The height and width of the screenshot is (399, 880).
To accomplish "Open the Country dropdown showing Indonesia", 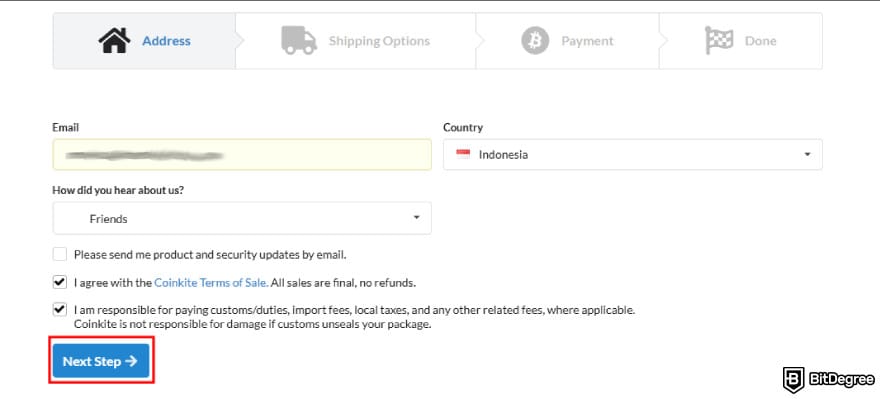I will (633, 154).
